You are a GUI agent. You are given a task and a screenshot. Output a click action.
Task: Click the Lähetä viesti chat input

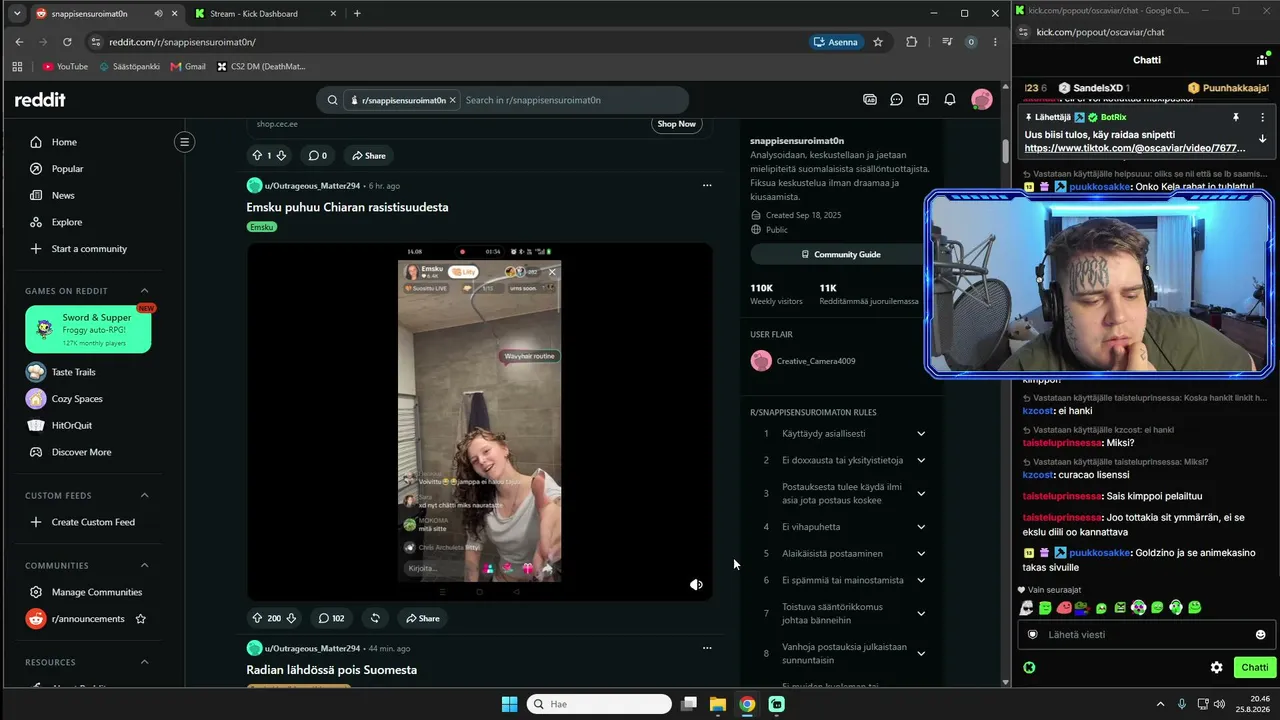[1145, 635]
